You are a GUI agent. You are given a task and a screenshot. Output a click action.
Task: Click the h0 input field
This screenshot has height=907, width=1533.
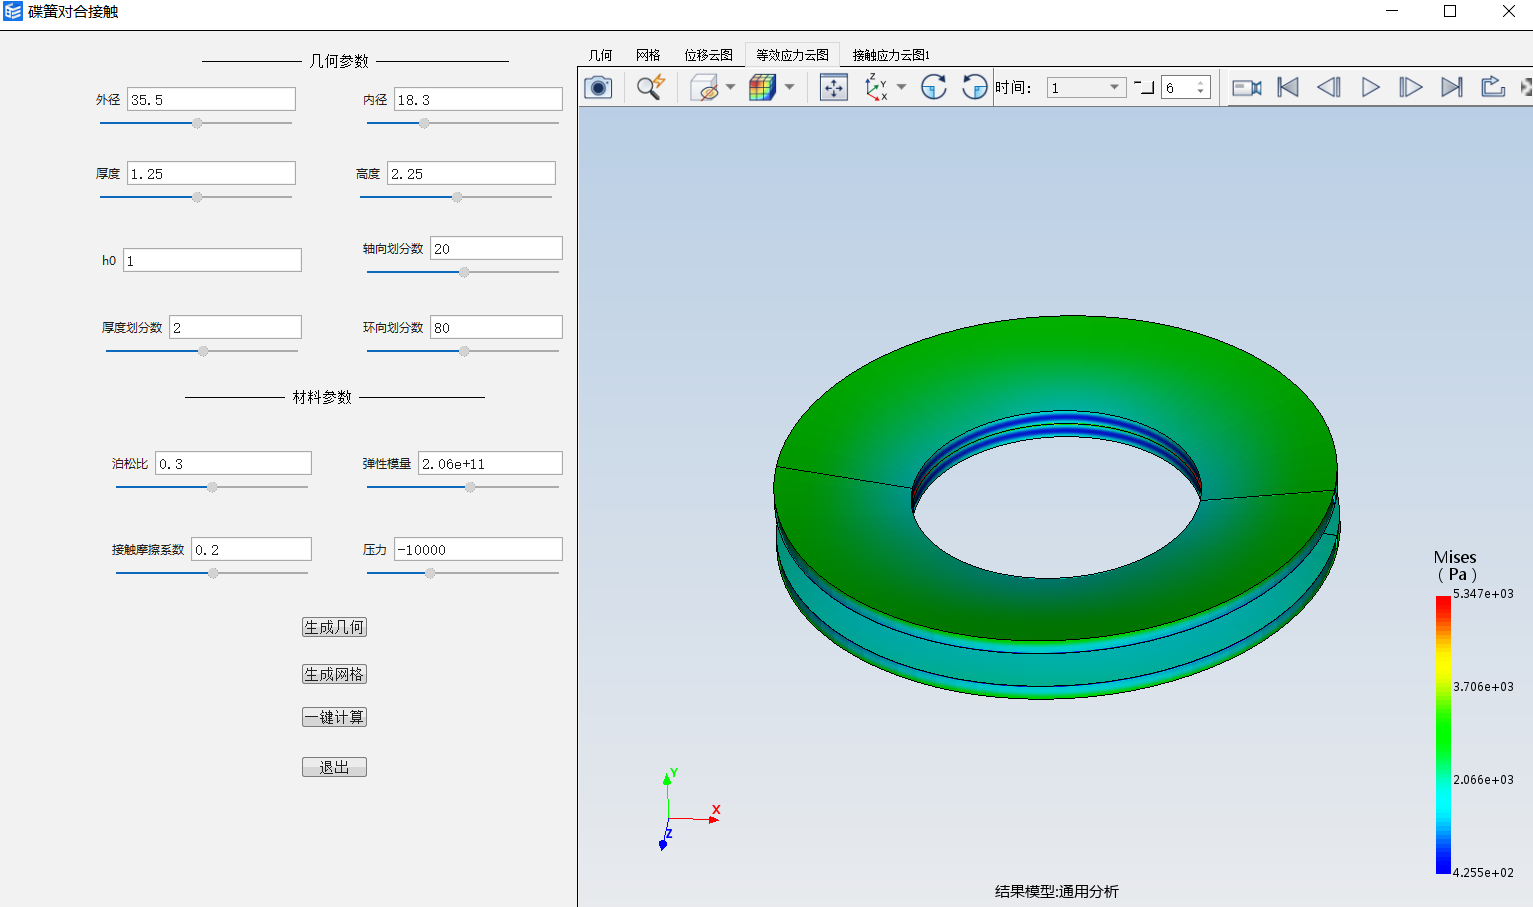[x=212, y=260]
